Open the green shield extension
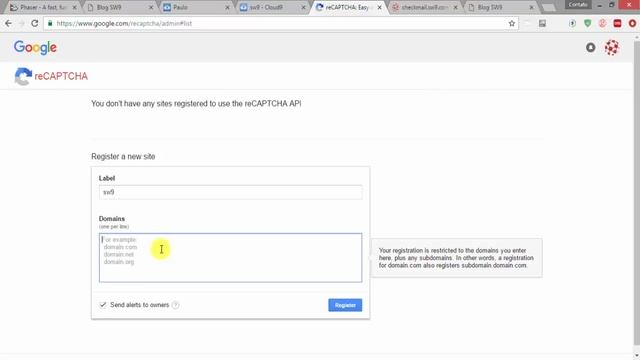The image size is (640, 360). 587,23
